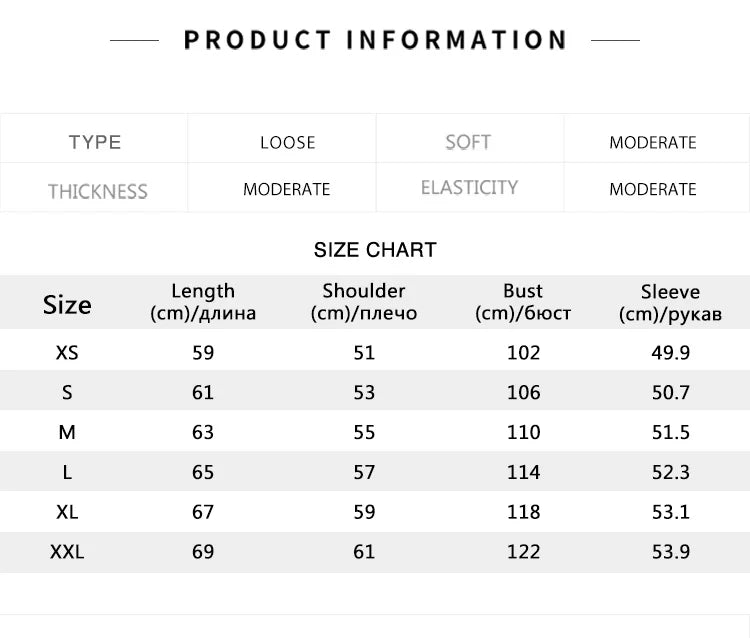The height and width of the screenshot is (638, 750).
Task: Click the Shoulder (cm) column header
Action: point(364,302)
